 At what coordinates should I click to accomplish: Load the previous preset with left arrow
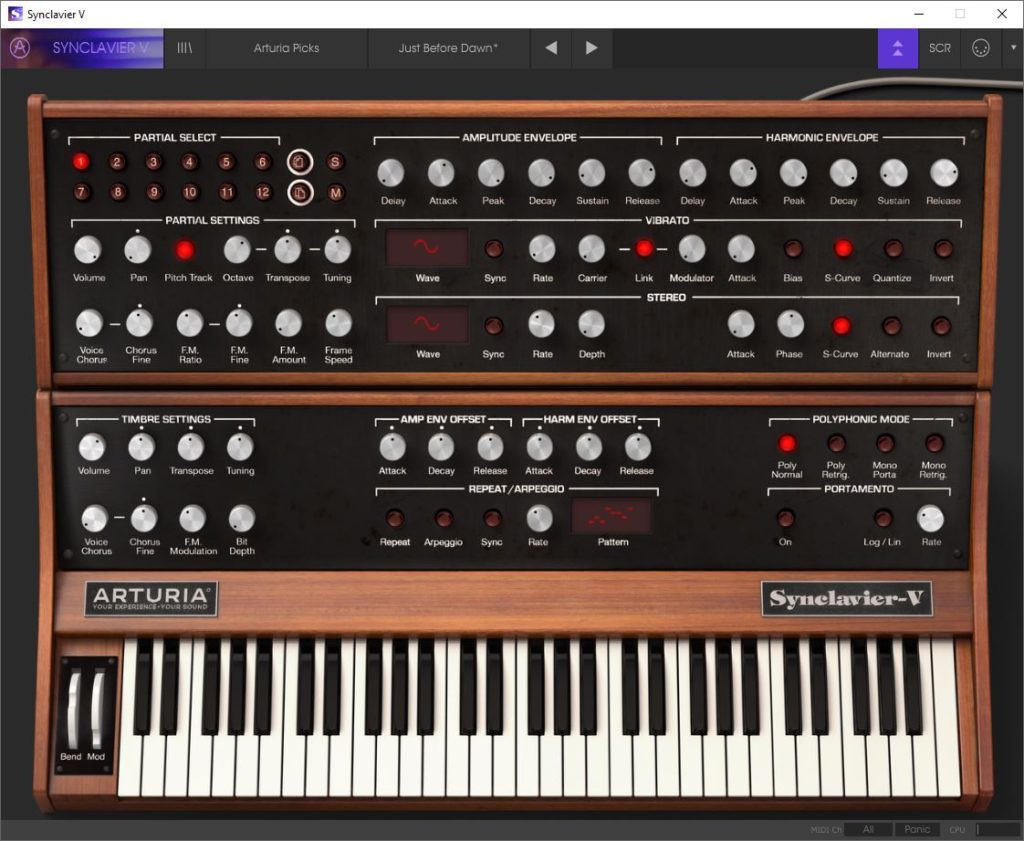[551, 48]
